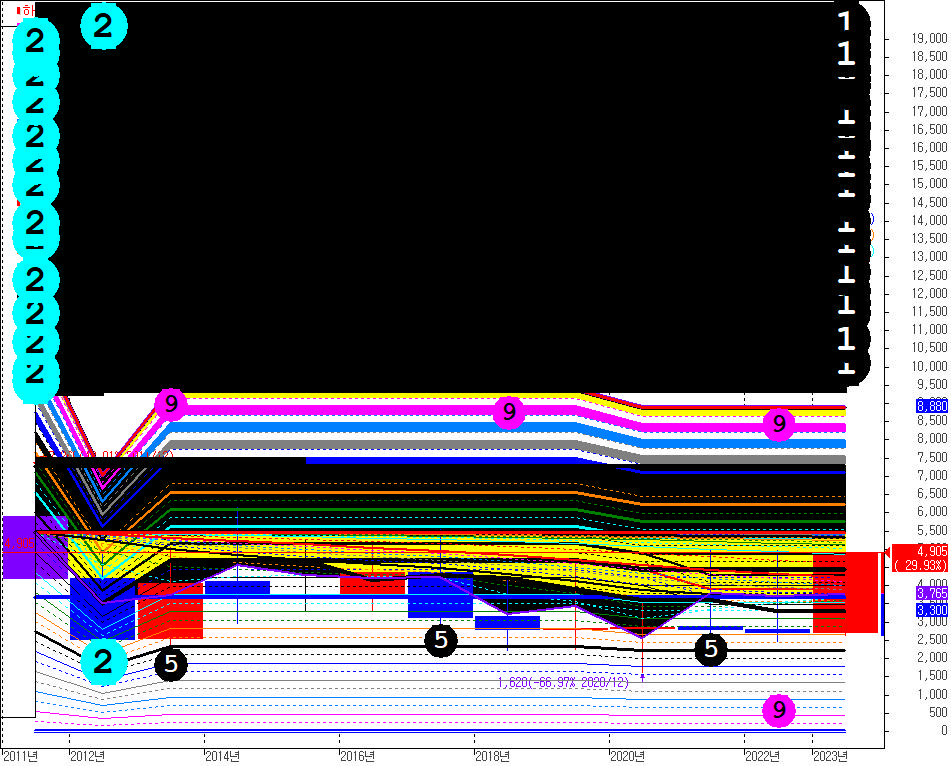
Task: Click the 2014년 label on the time axis
Action: 223,755
